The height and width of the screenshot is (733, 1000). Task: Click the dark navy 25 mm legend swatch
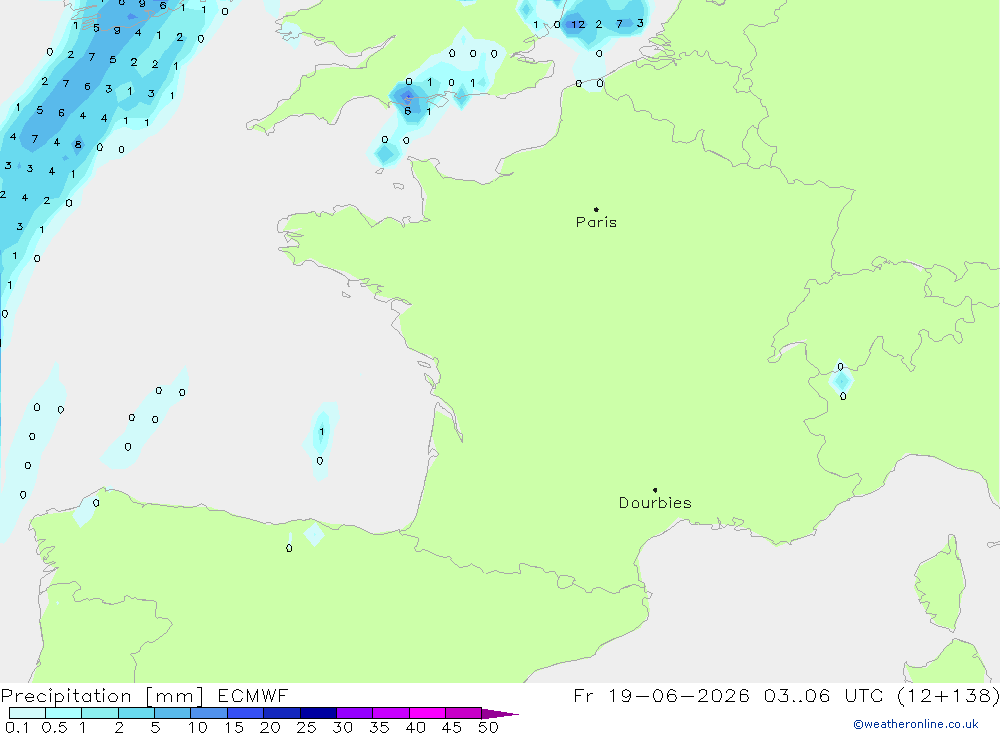click(x=318, y=713)
